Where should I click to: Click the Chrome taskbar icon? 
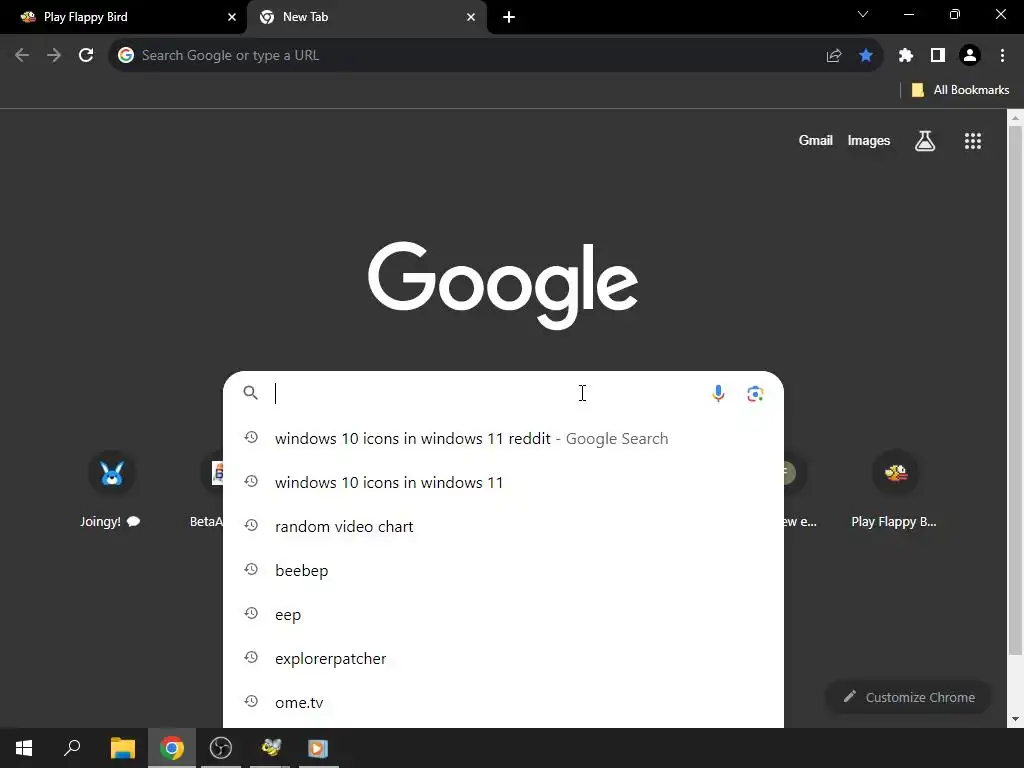click(x=172, y=748)
